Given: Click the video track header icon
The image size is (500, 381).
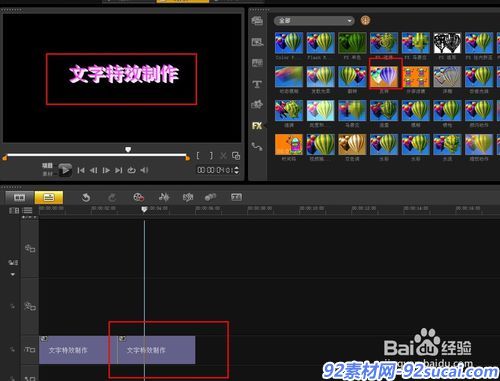Looking at the screenshot, I should coord(30,248).
